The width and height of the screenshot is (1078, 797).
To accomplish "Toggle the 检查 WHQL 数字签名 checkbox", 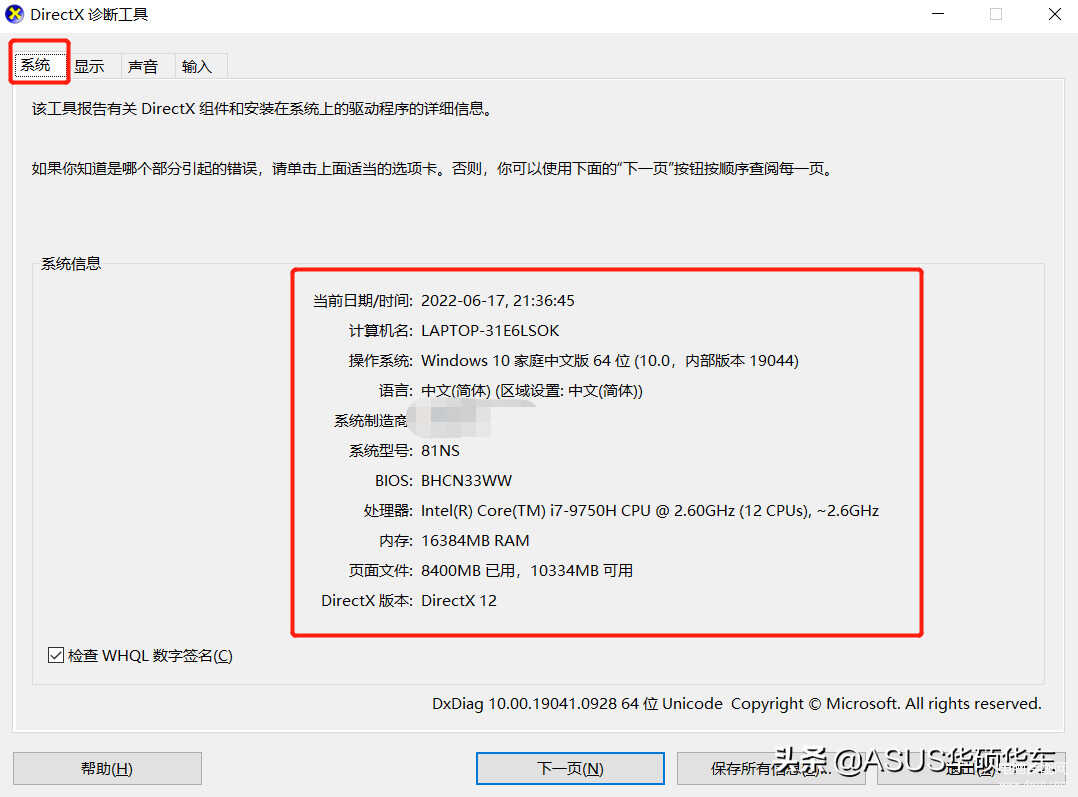I will [x=56, y=655].
